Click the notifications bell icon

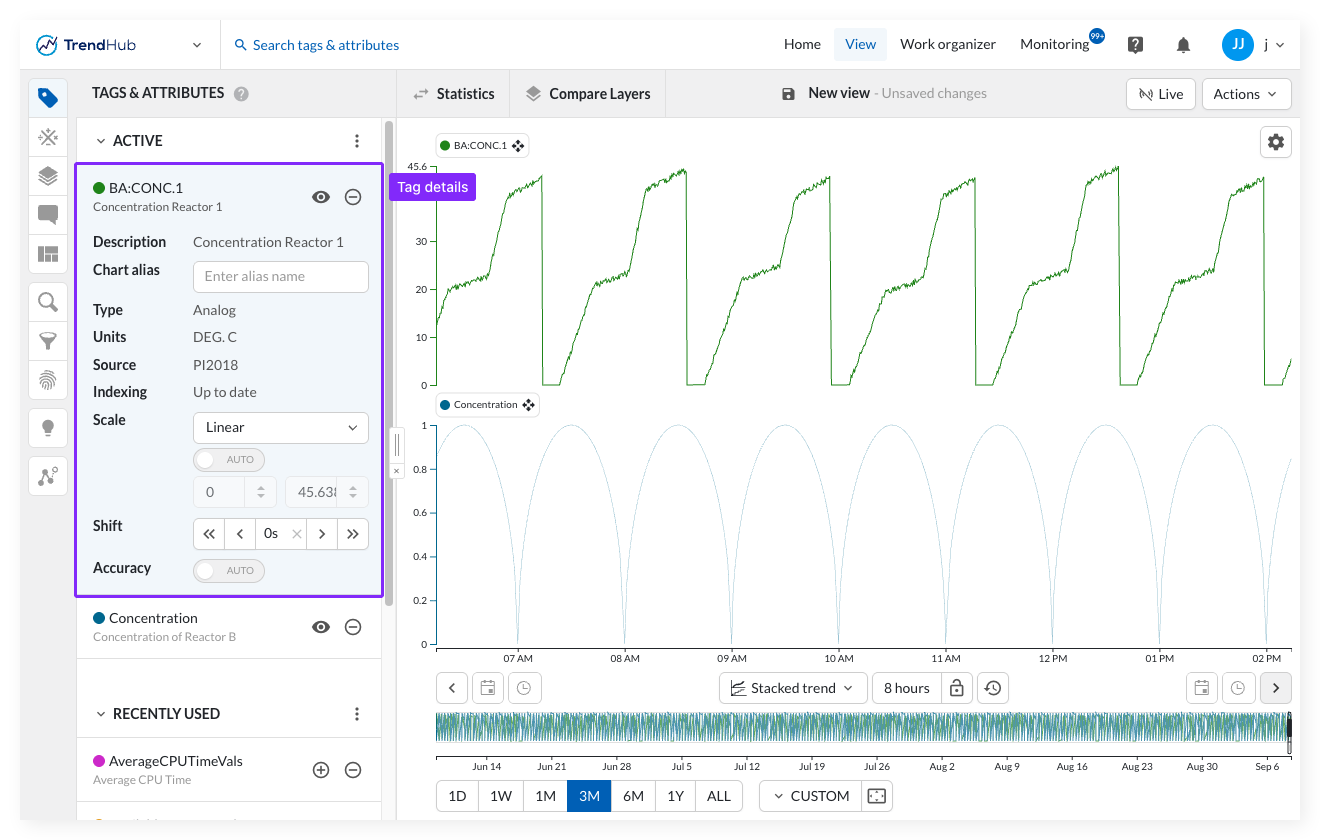click(1183, 45)
